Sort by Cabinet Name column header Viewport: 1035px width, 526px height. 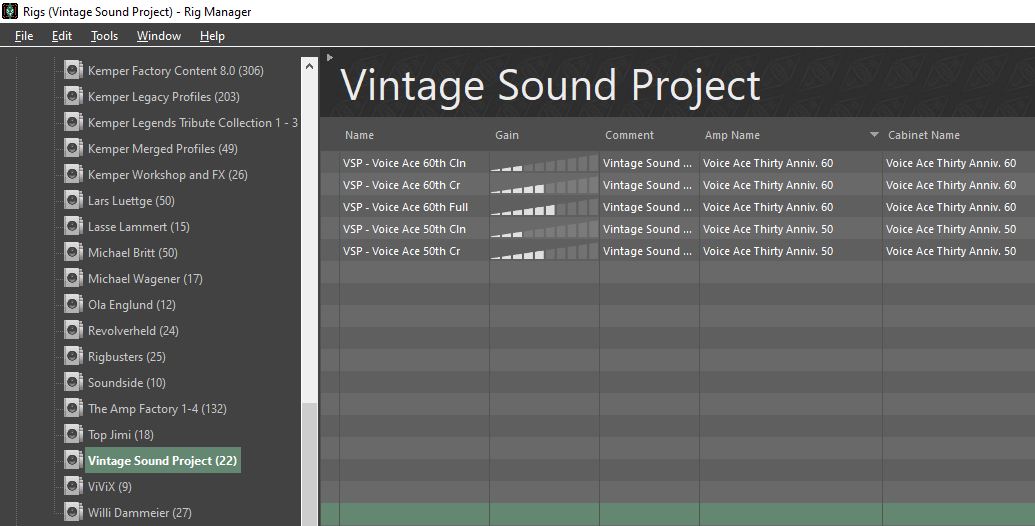[923, 135]
